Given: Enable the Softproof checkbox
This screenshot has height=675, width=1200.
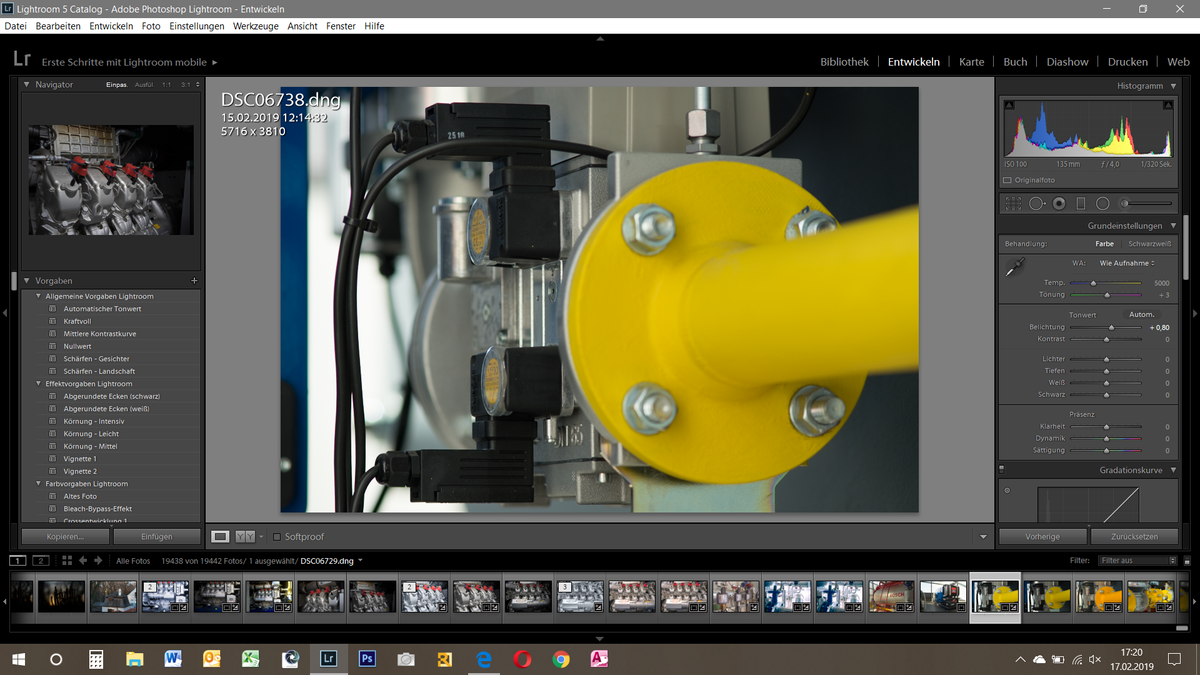Looking at the screenshot, I should point(276,536).
